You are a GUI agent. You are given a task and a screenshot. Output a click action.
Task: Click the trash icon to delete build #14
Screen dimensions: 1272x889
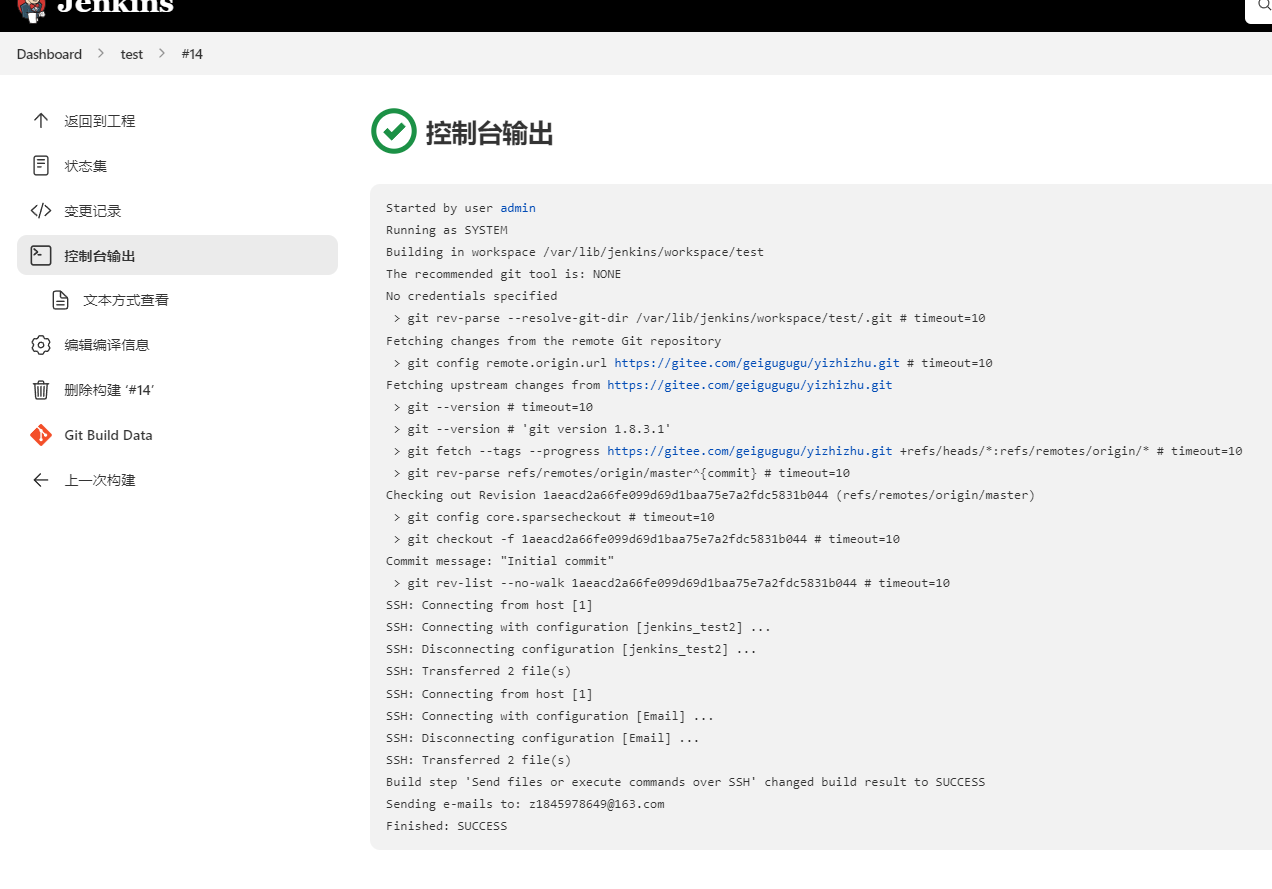[41, 390]
